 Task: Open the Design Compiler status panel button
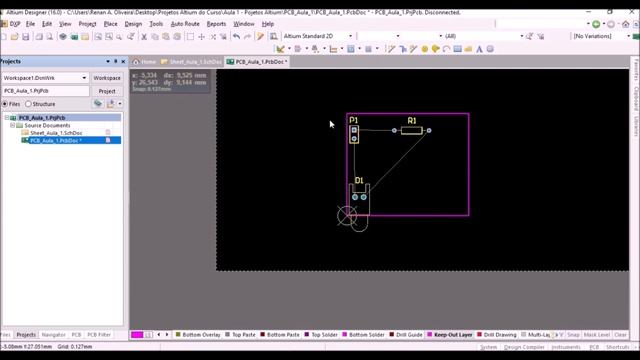(x=524, y=347)
